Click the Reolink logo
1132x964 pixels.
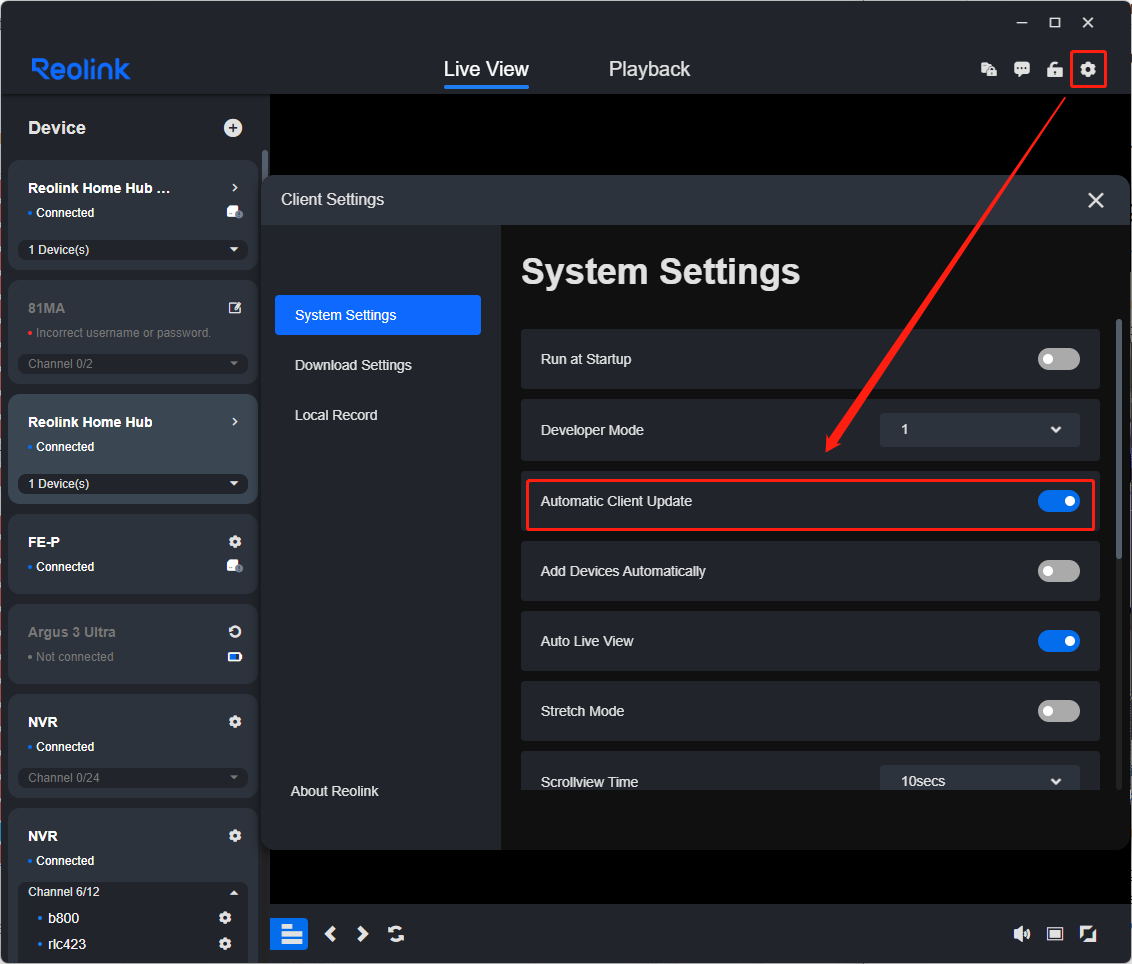[x=81, y=69]
